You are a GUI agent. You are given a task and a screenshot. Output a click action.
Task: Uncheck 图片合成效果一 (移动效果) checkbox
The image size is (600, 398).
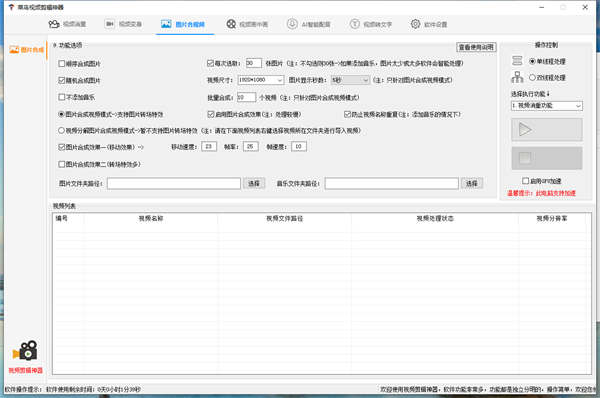click(x=62, y=147)
